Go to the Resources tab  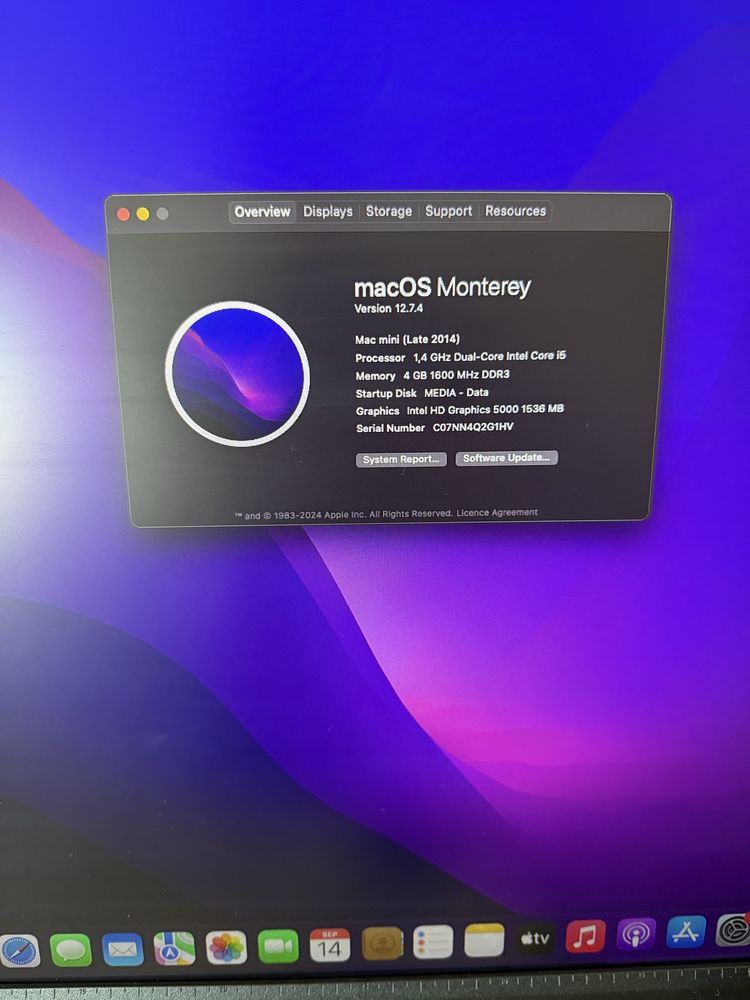[515, 210]
